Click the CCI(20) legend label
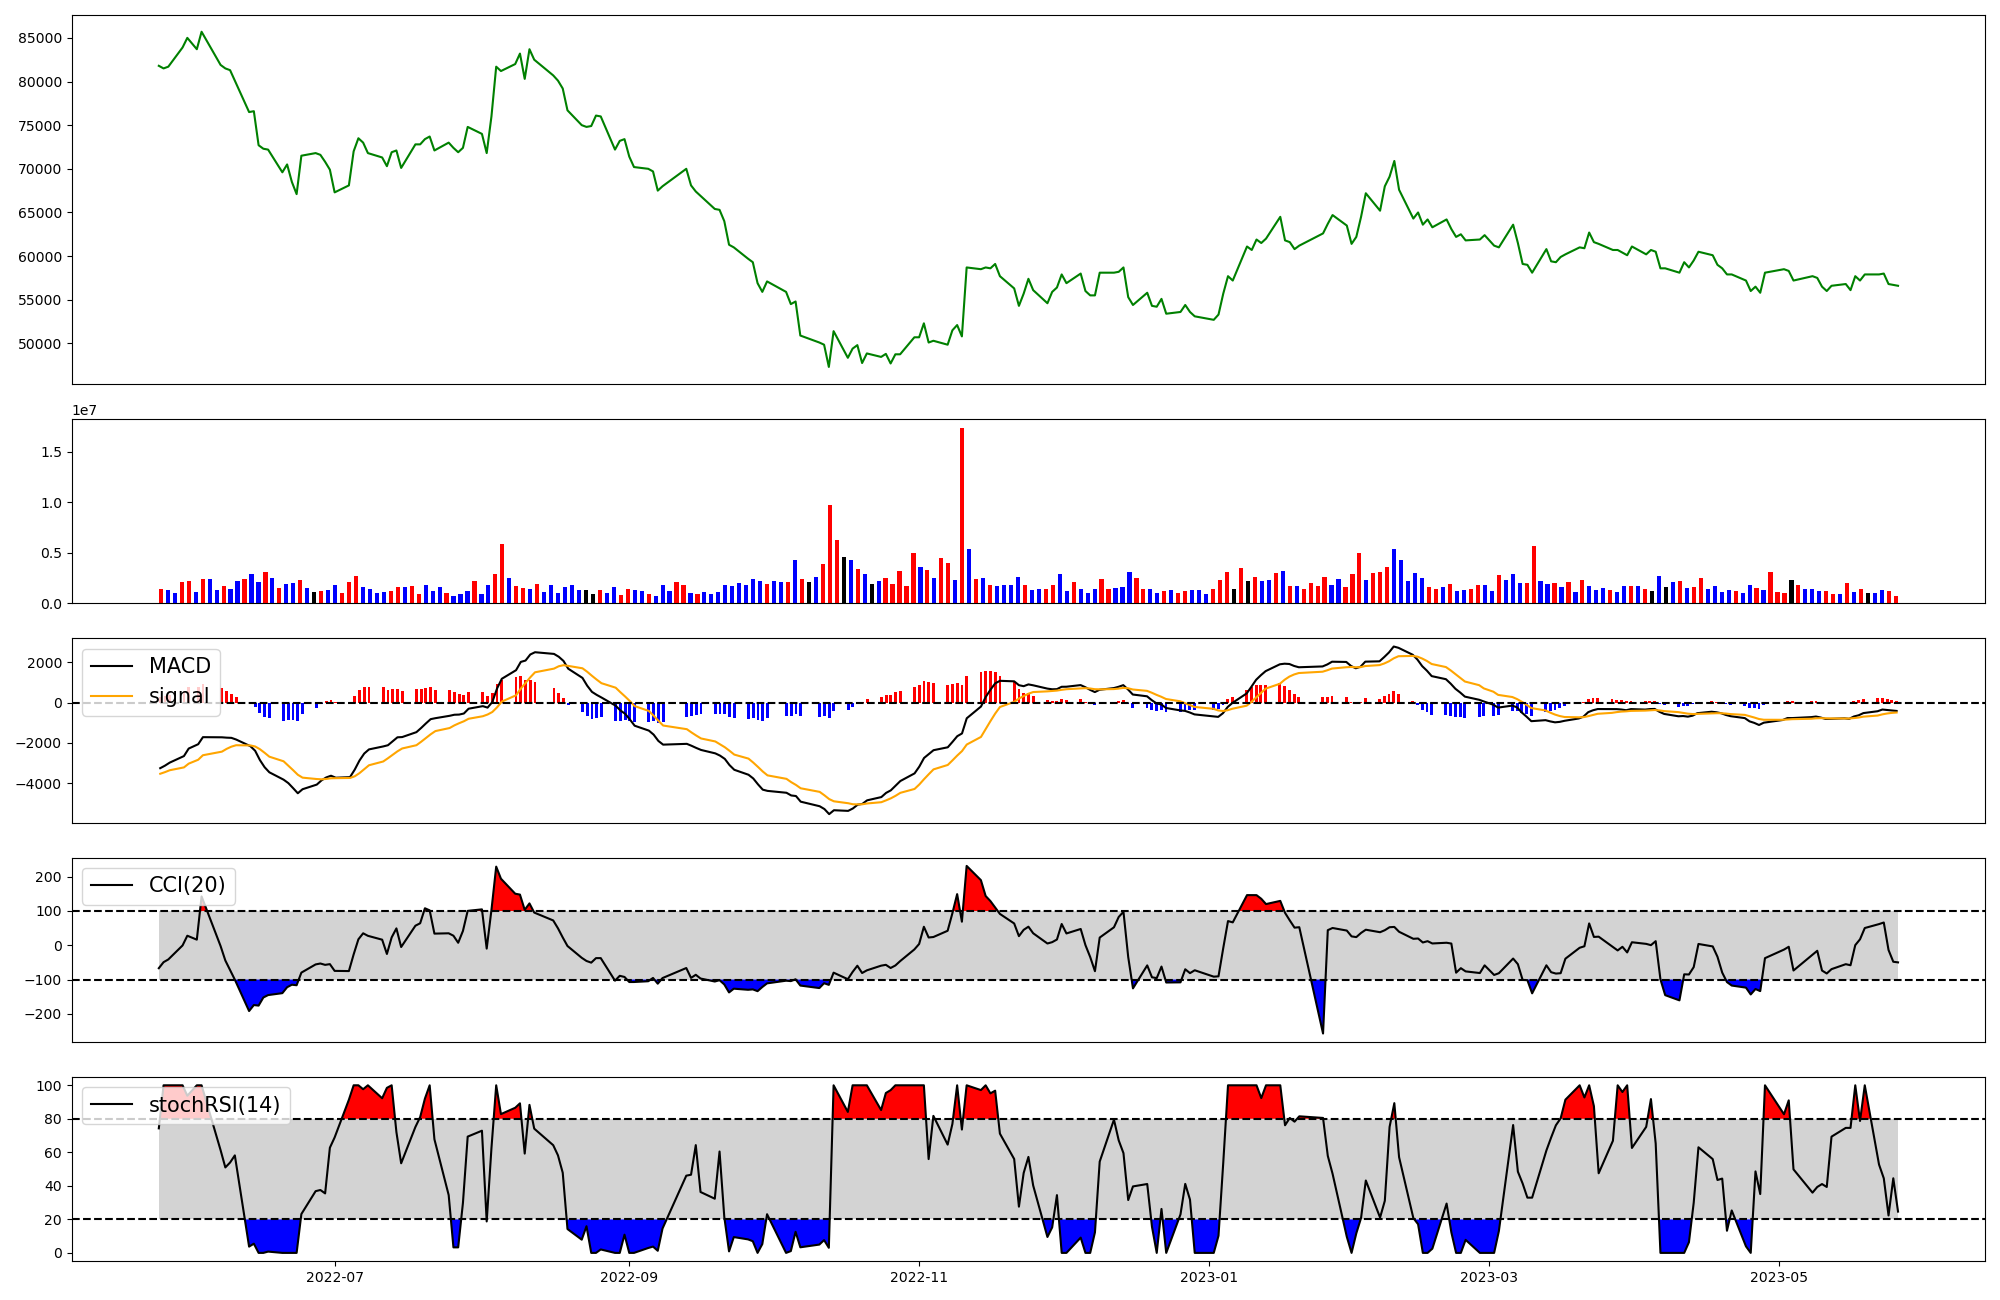The image size is (2000, 1300). [186, 885]
